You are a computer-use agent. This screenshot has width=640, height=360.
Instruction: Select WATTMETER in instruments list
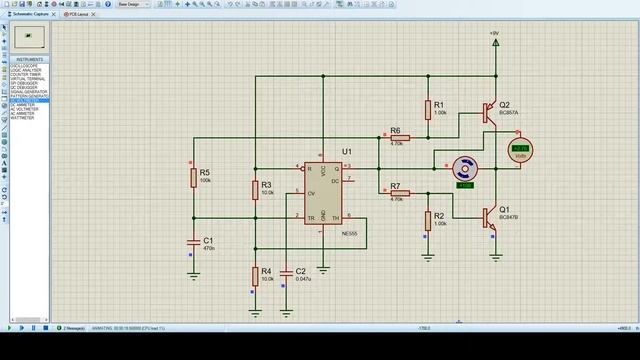[x=22, y=118]
